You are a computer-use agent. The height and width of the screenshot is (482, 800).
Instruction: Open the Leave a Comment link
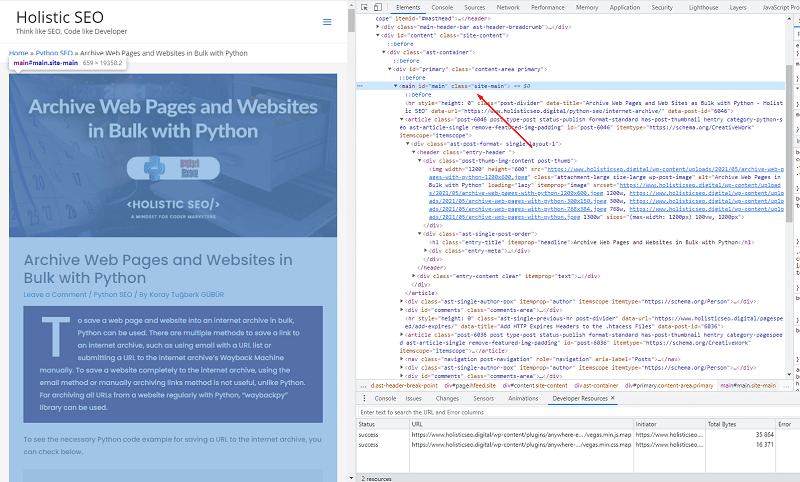coord(55,295)
